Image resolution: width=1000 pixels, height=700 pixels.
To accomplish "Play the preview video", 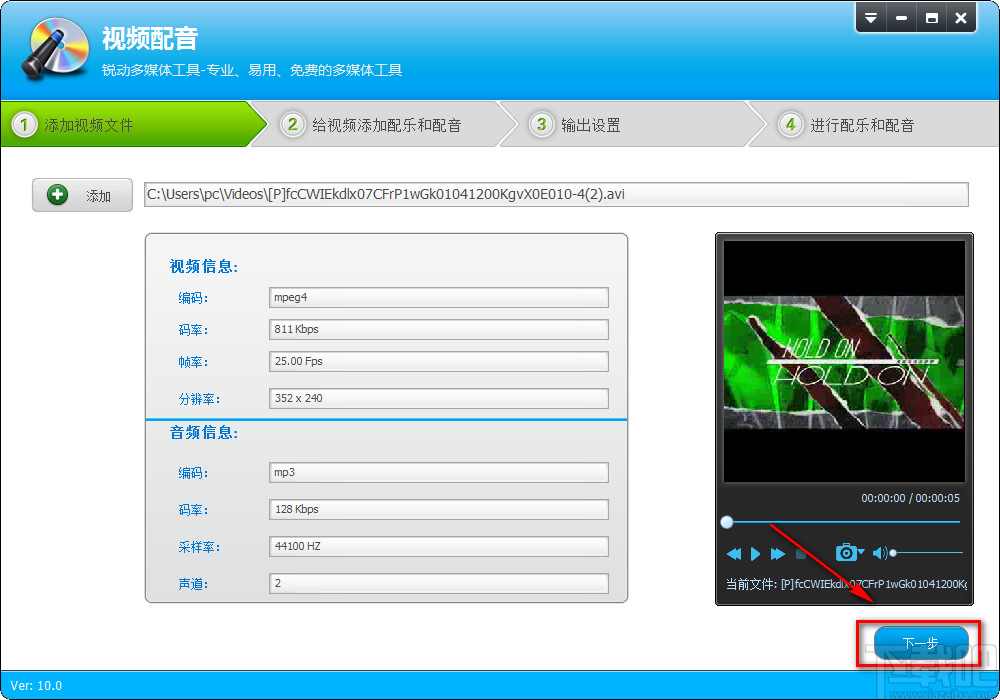I will click(x=756, y=553).
